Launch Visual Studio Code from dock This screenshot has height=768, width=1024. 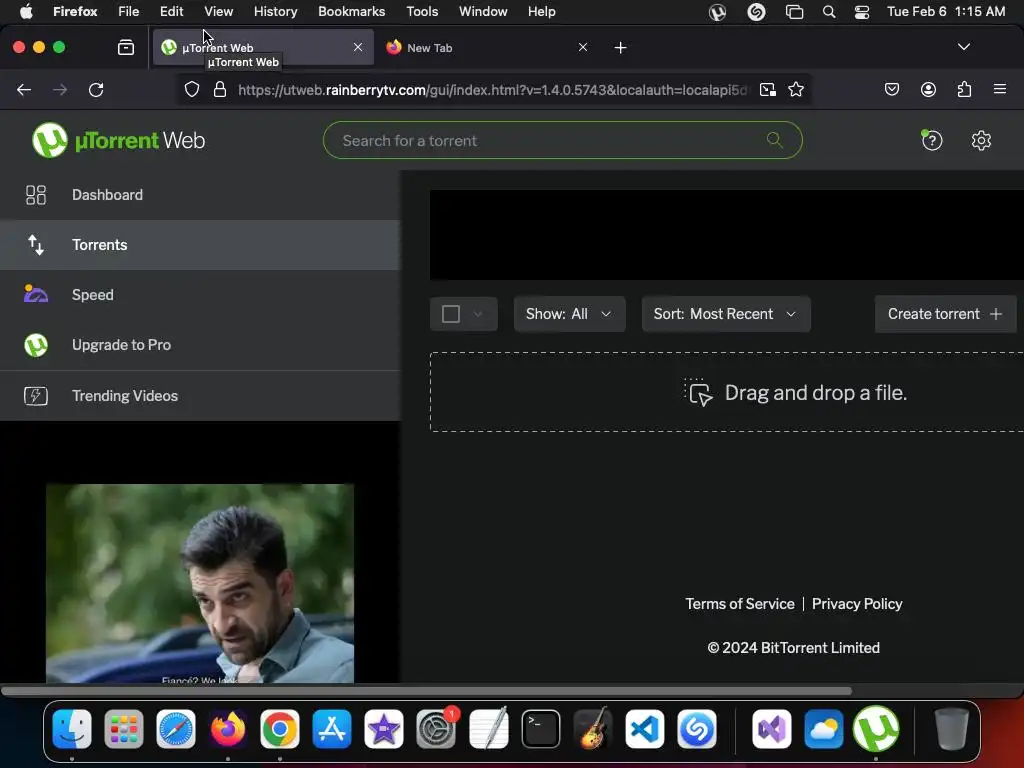[645, 729]
